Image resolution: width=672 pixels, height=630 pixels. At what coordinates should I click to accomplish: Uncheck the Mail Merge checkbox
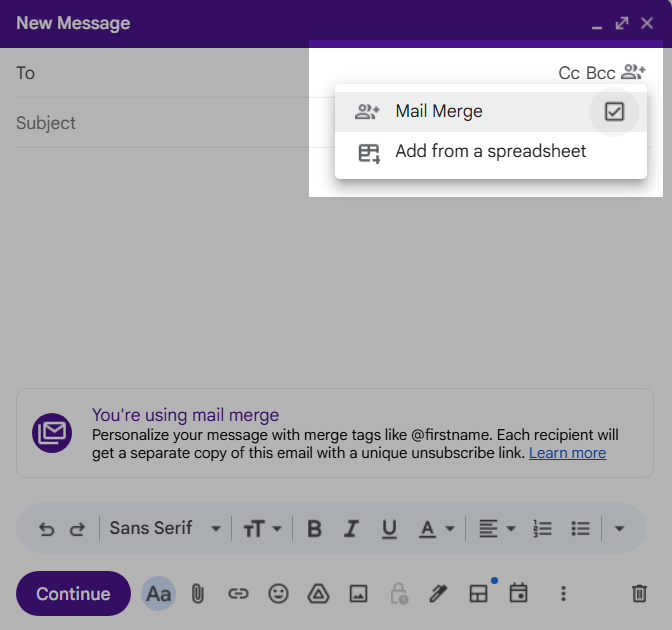(x=614, y=112)
